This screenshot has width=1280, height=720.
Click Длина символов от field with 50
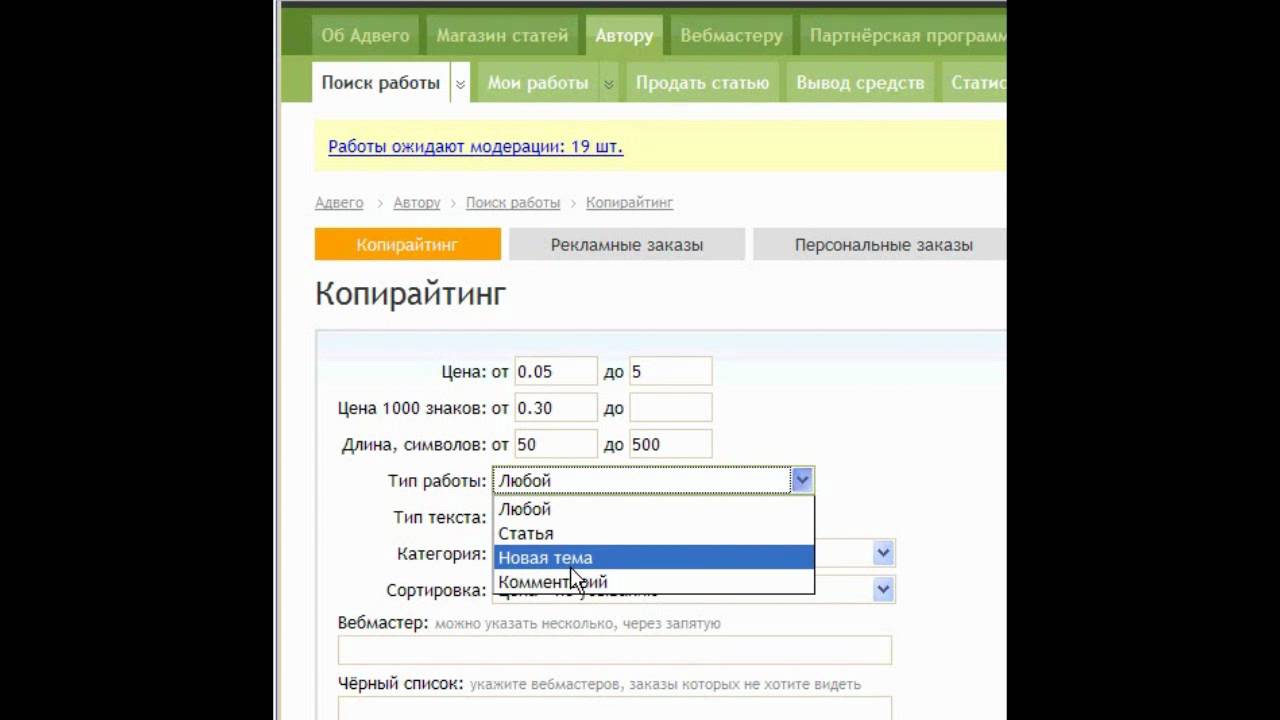pyautogui.click(x=556, y=444)
